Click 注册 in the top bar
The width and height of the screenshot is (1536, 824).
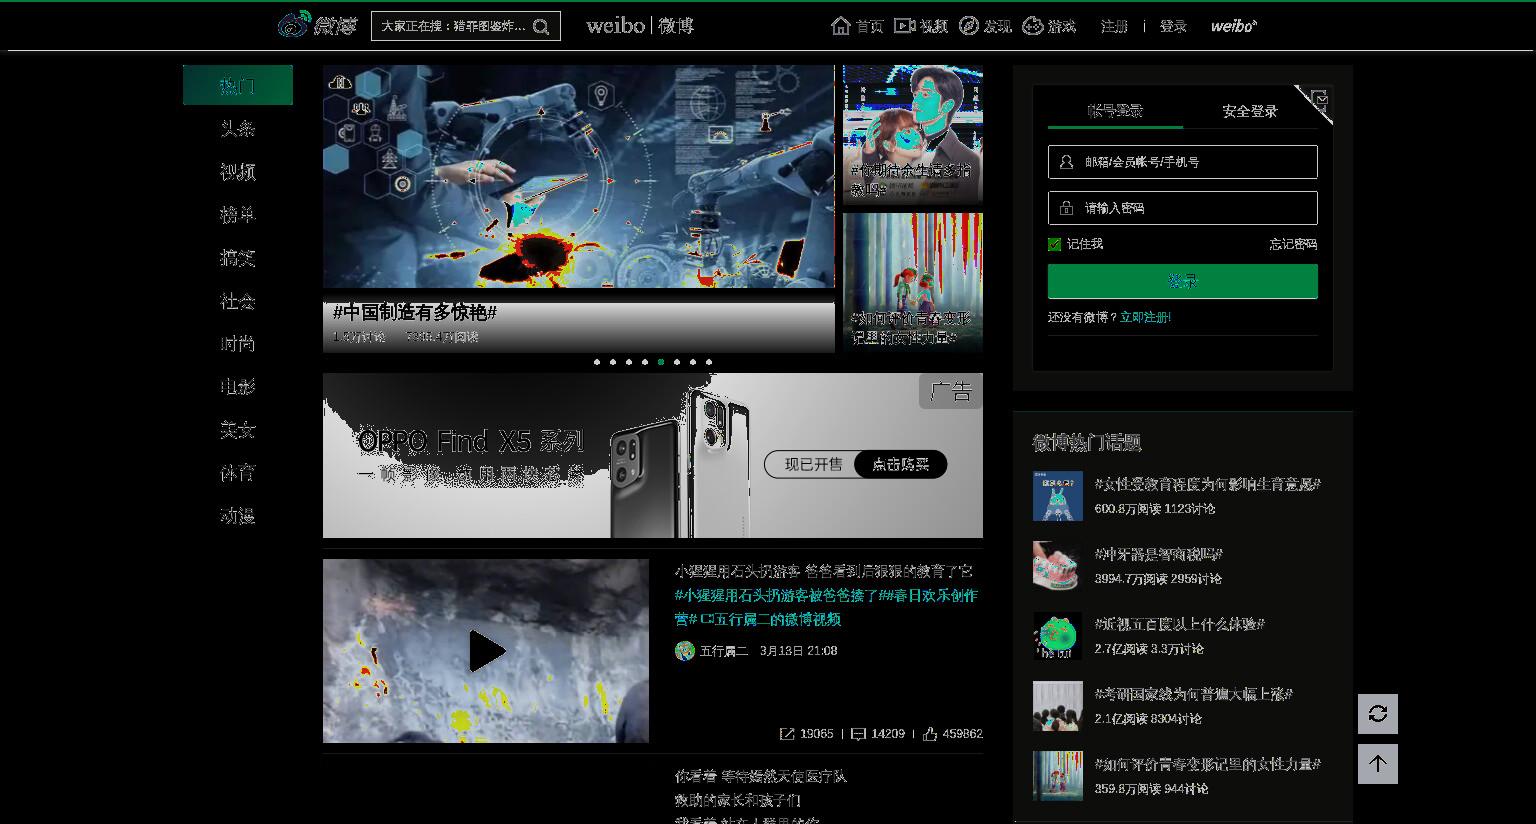coord(1114,26)
